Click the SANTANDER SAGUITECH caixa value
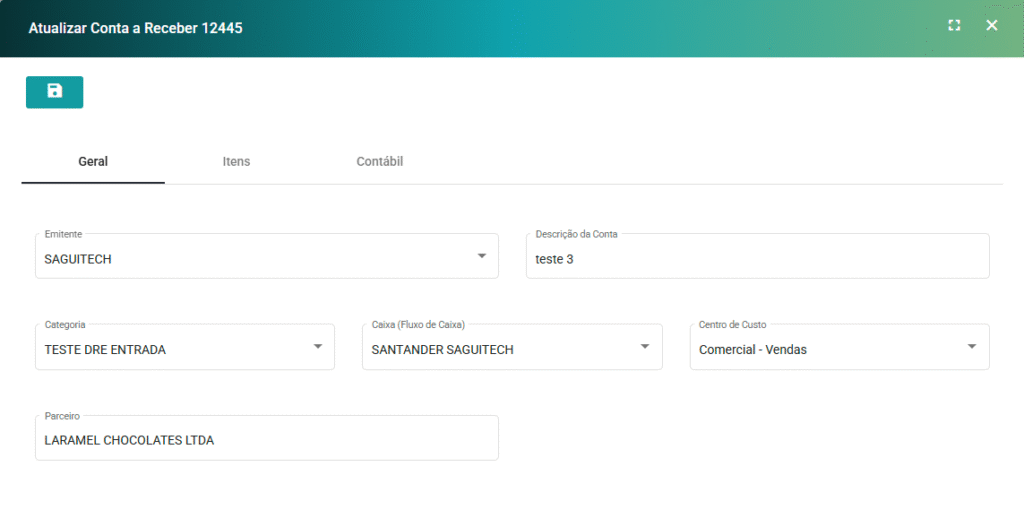Screen dimensions: 1024x527 point(442,350)
